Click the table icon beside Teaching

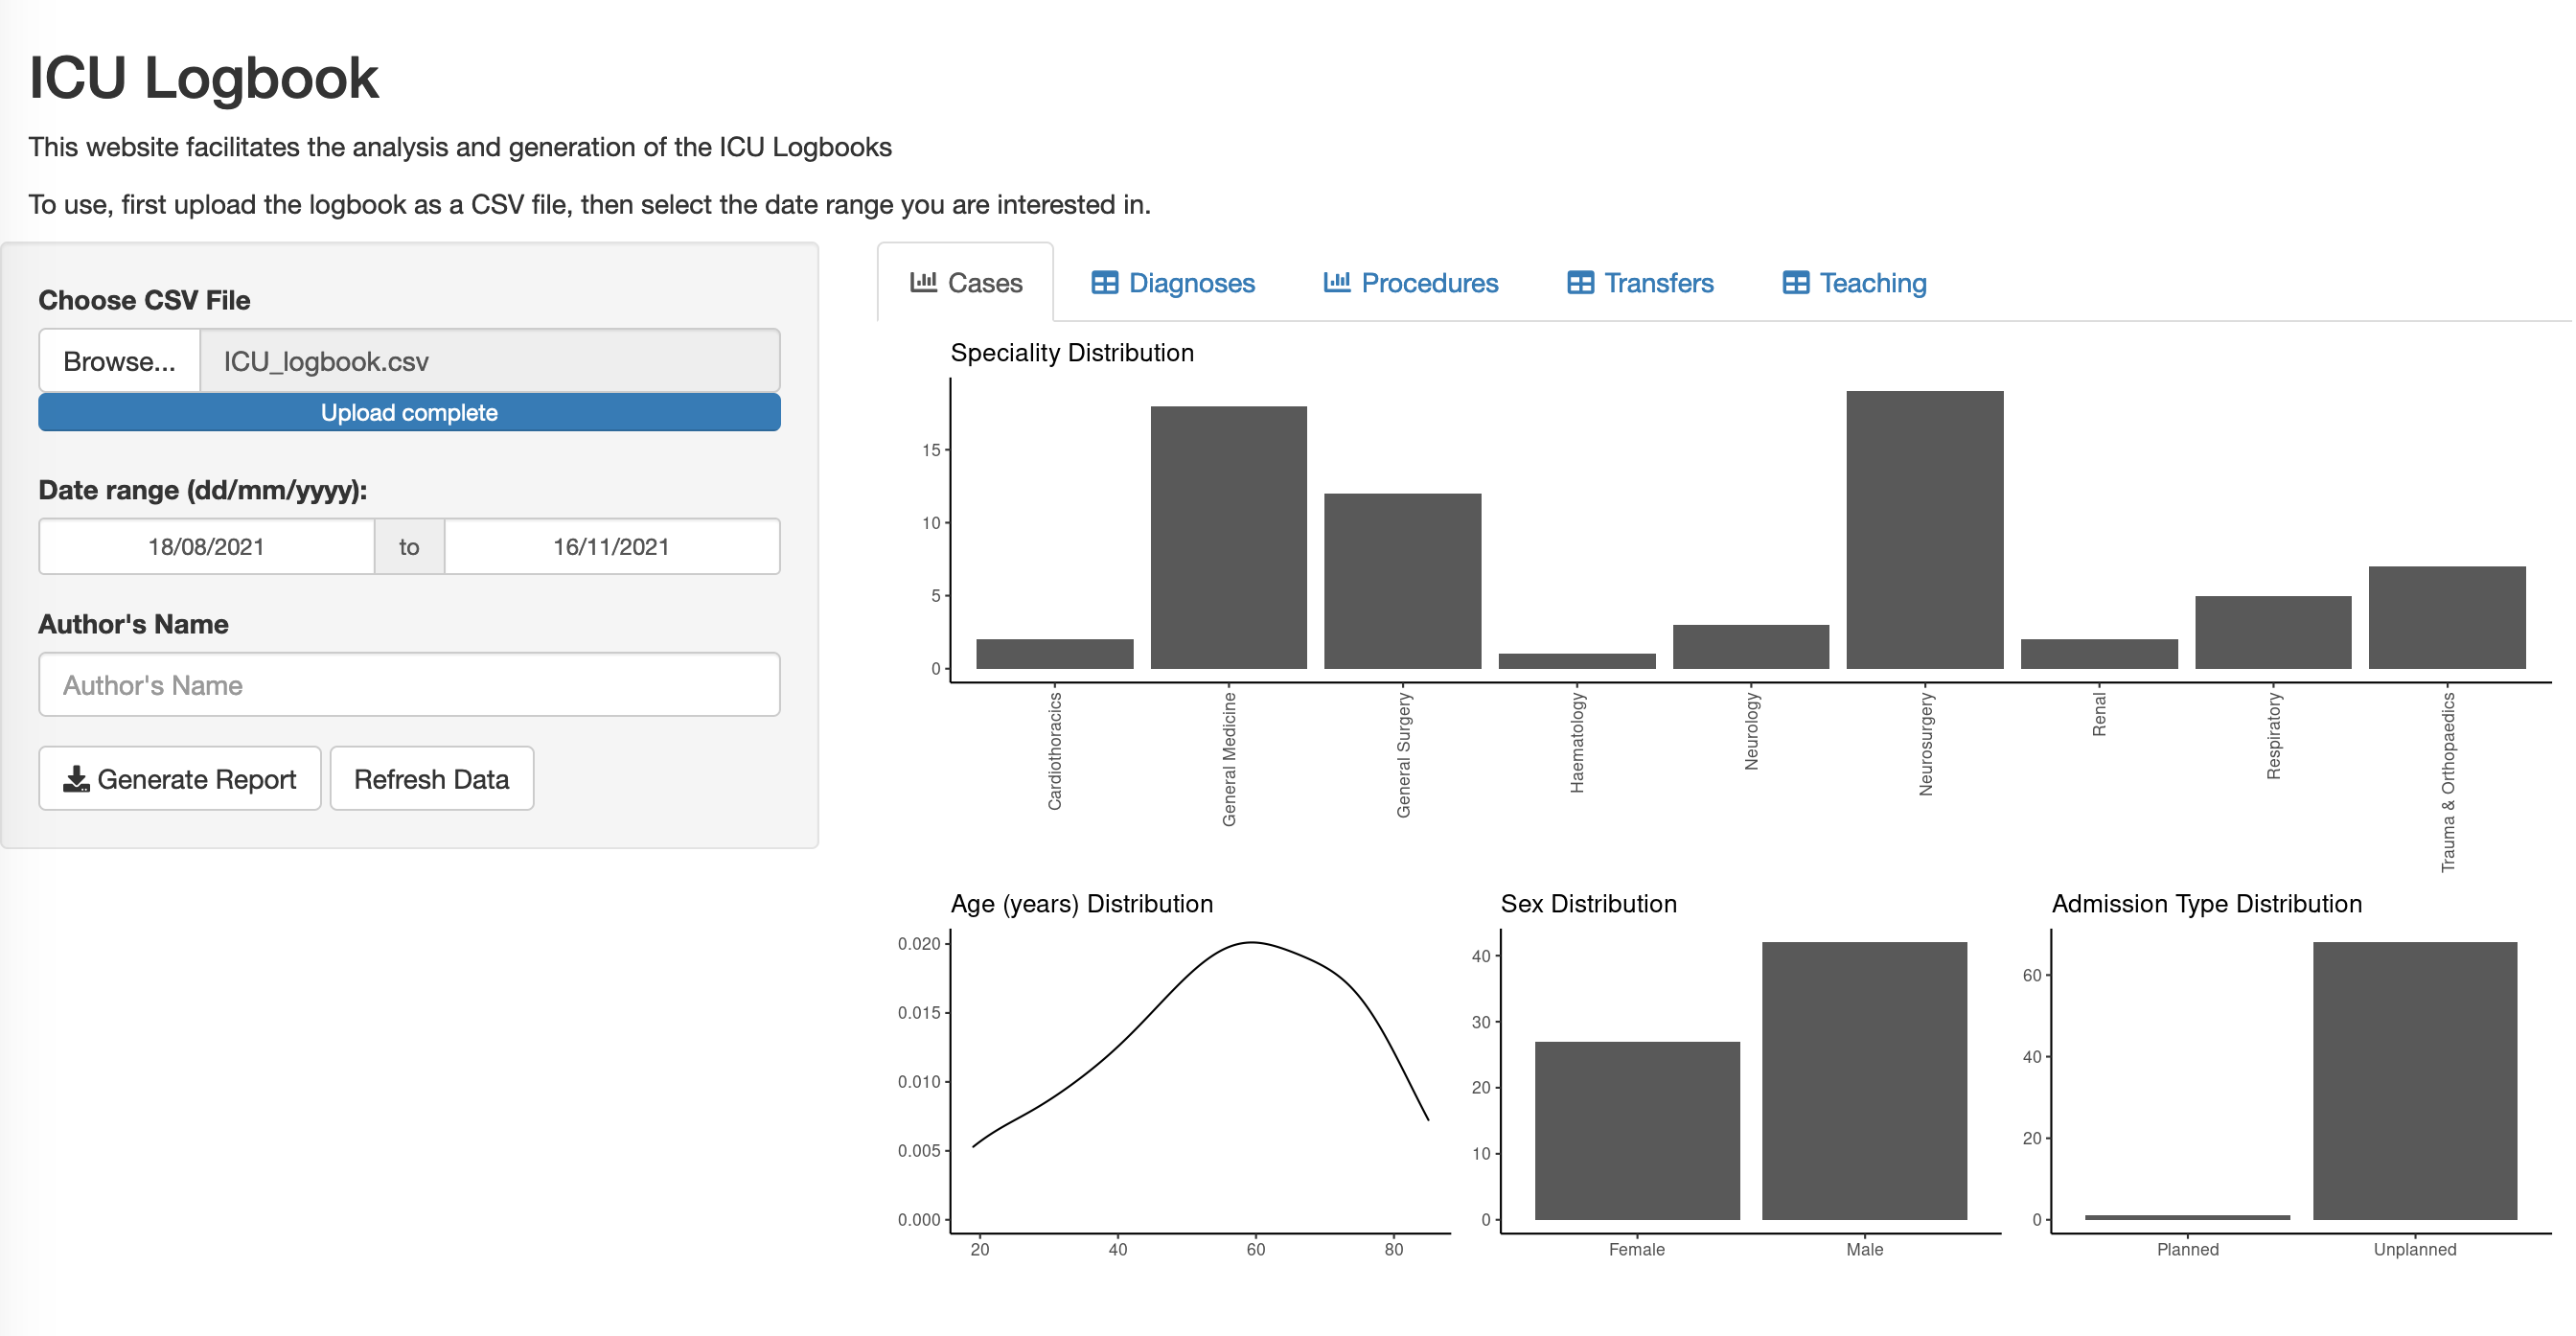(1795, 283)
